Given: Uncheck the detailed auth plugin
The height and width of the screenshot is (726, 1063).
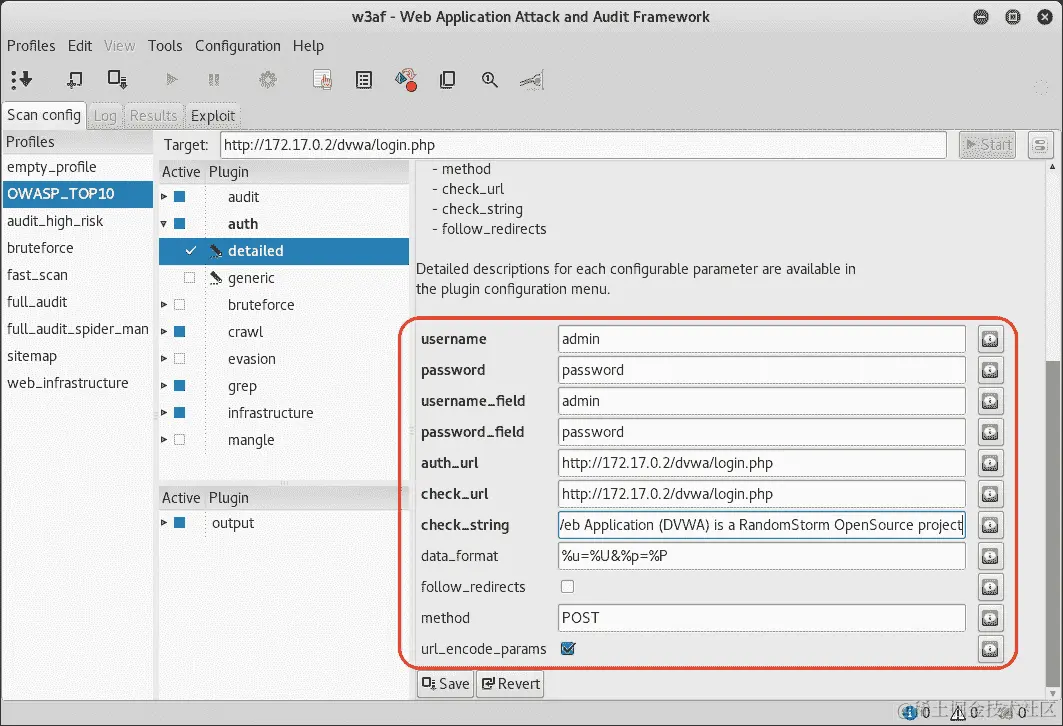Looking at the screenshot, I should click(x=190, y=251).
